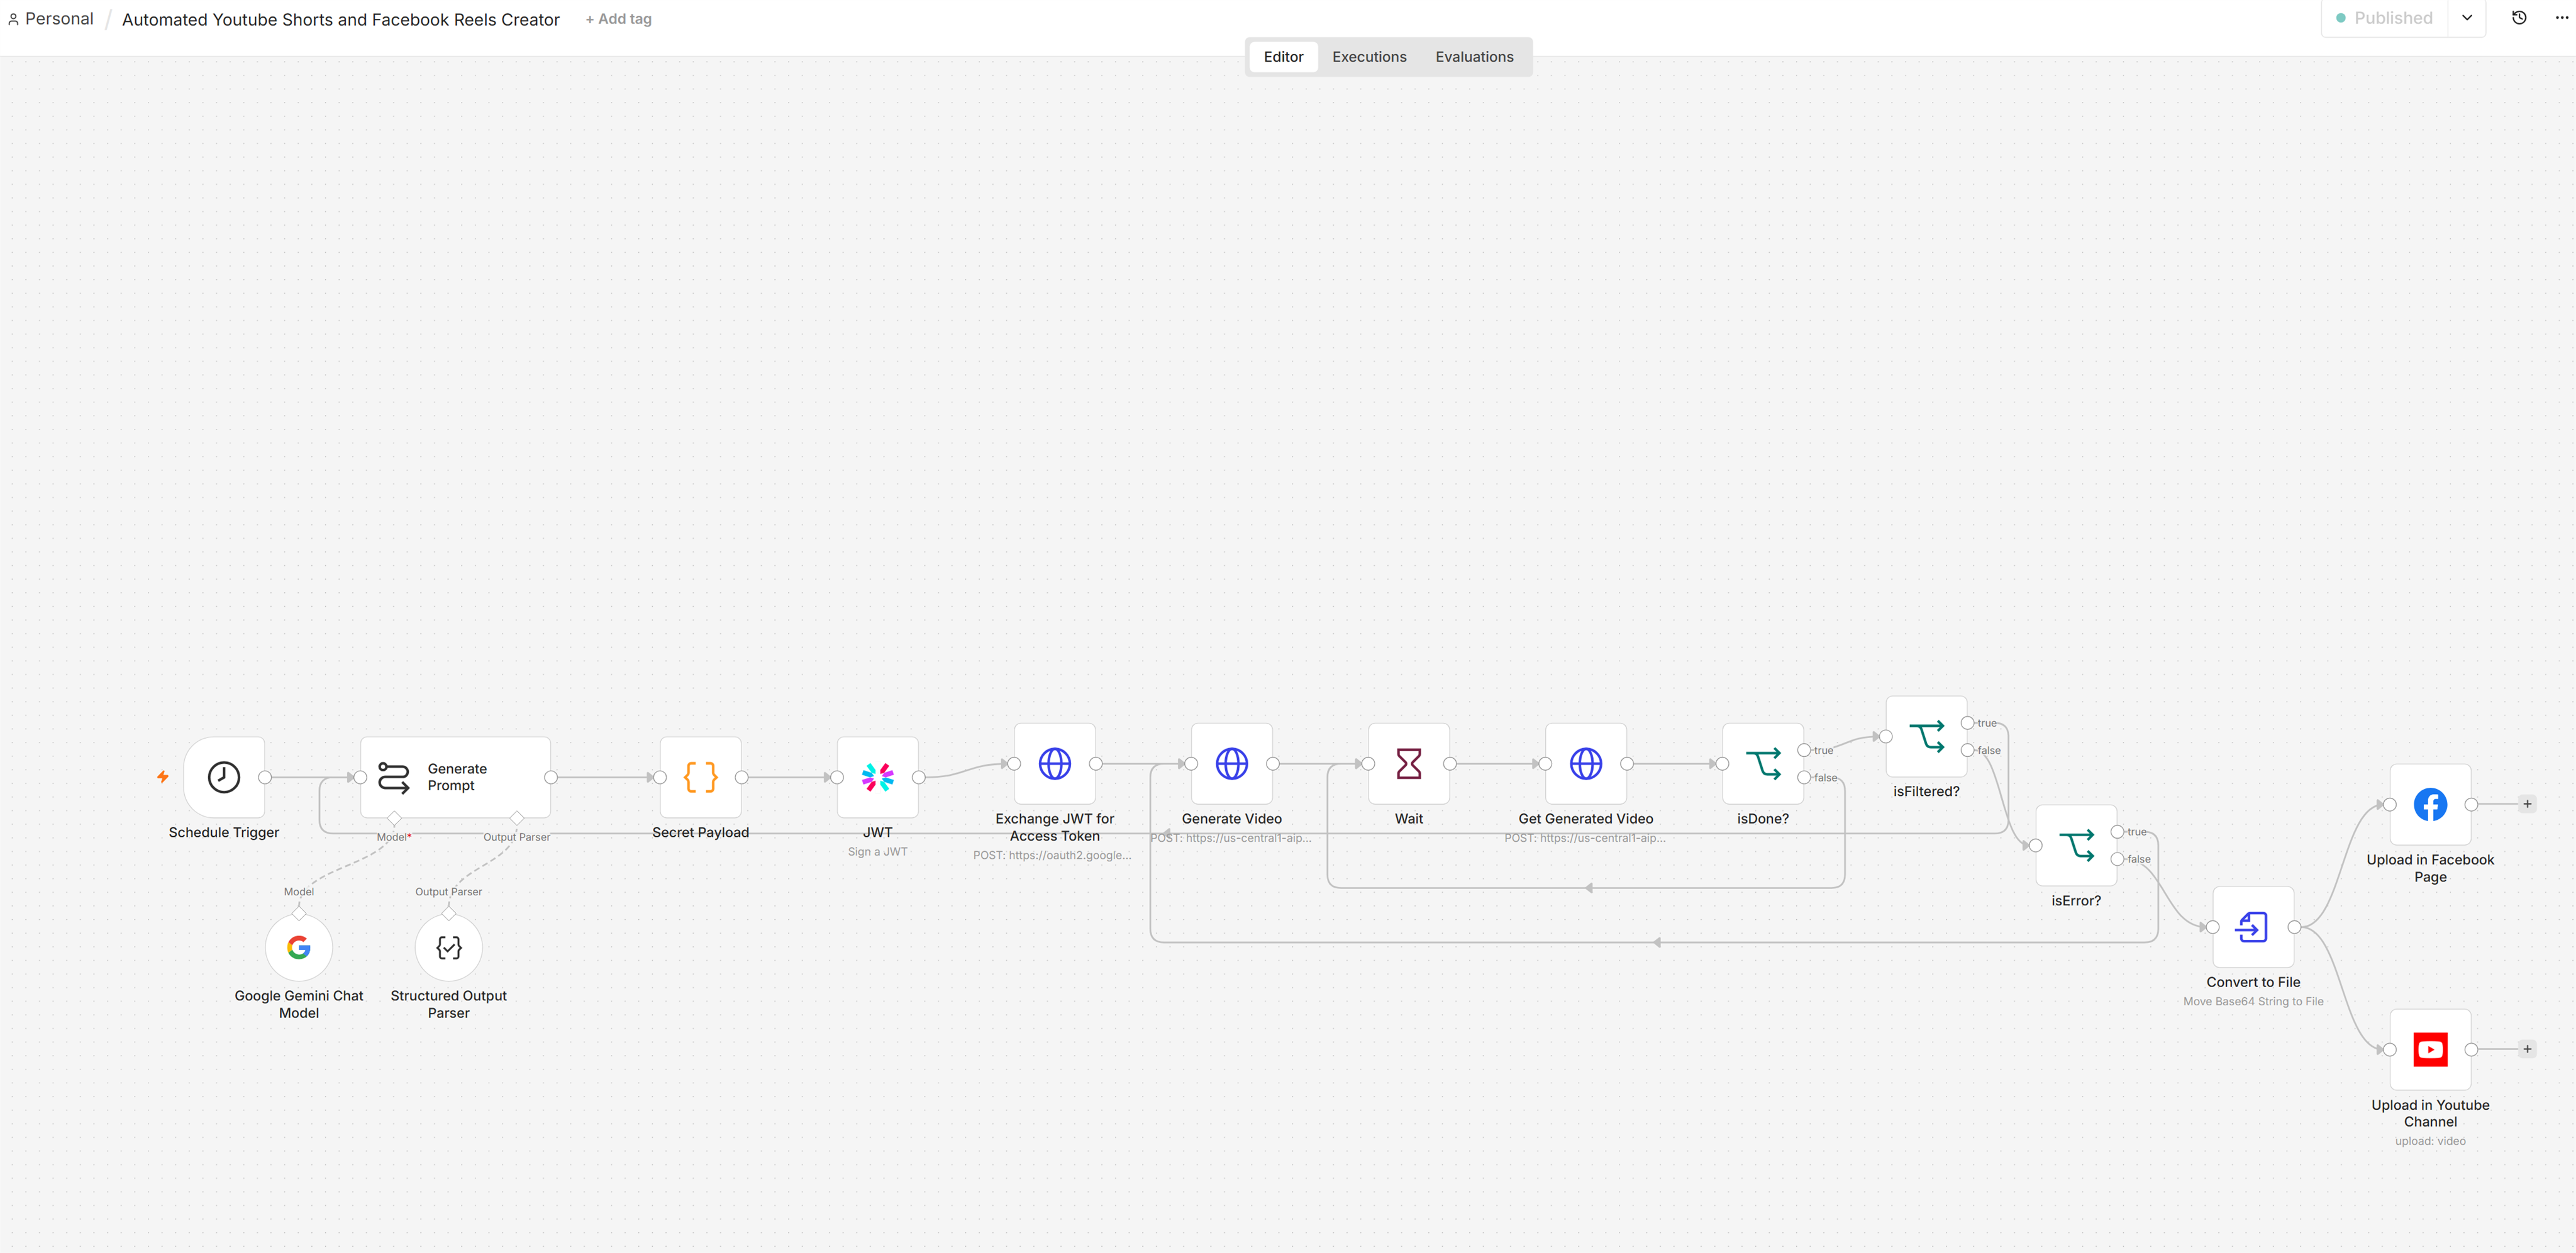Open the isError? IF node
This screenshot has height=1253, width=2576.
2076,845
